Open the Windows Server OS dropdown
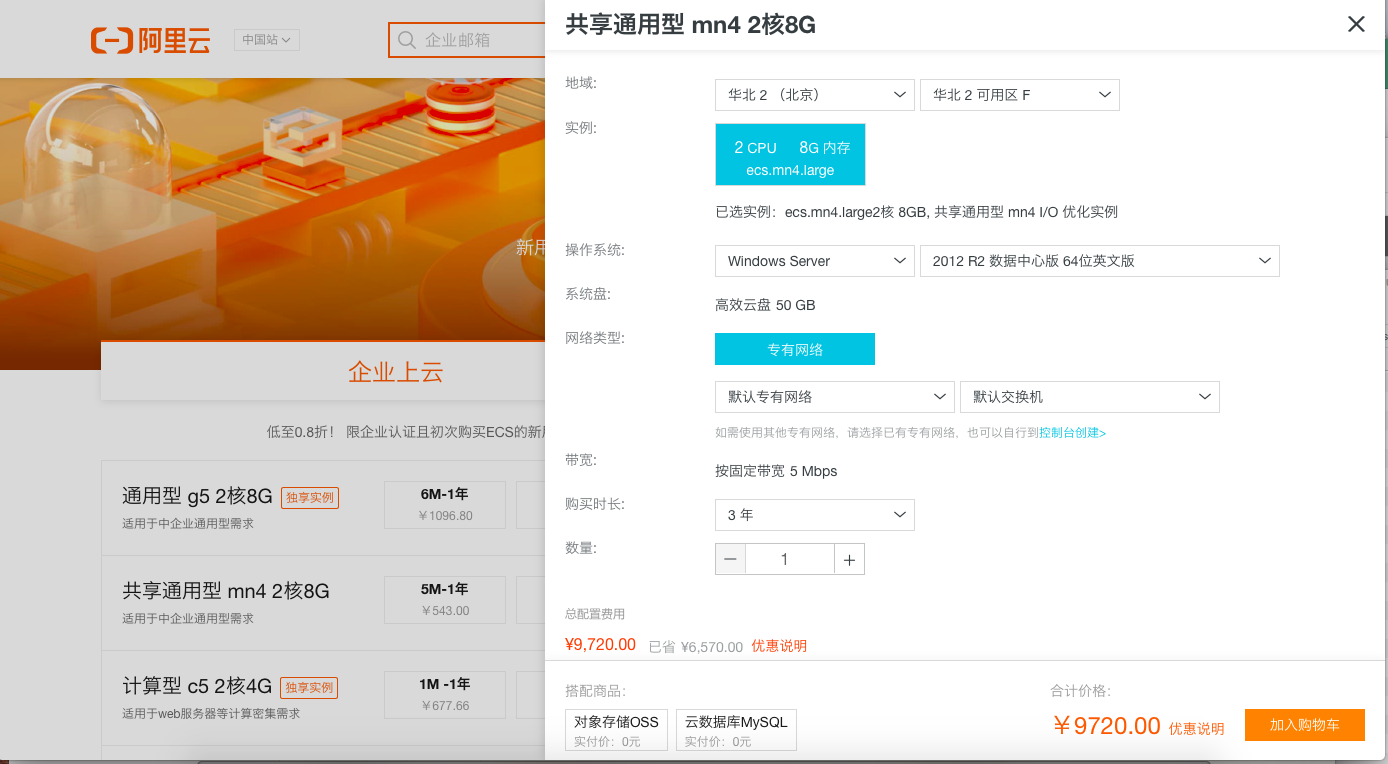Image resolution: width=1388 pixels, height=764 pixels. [815, 261]
